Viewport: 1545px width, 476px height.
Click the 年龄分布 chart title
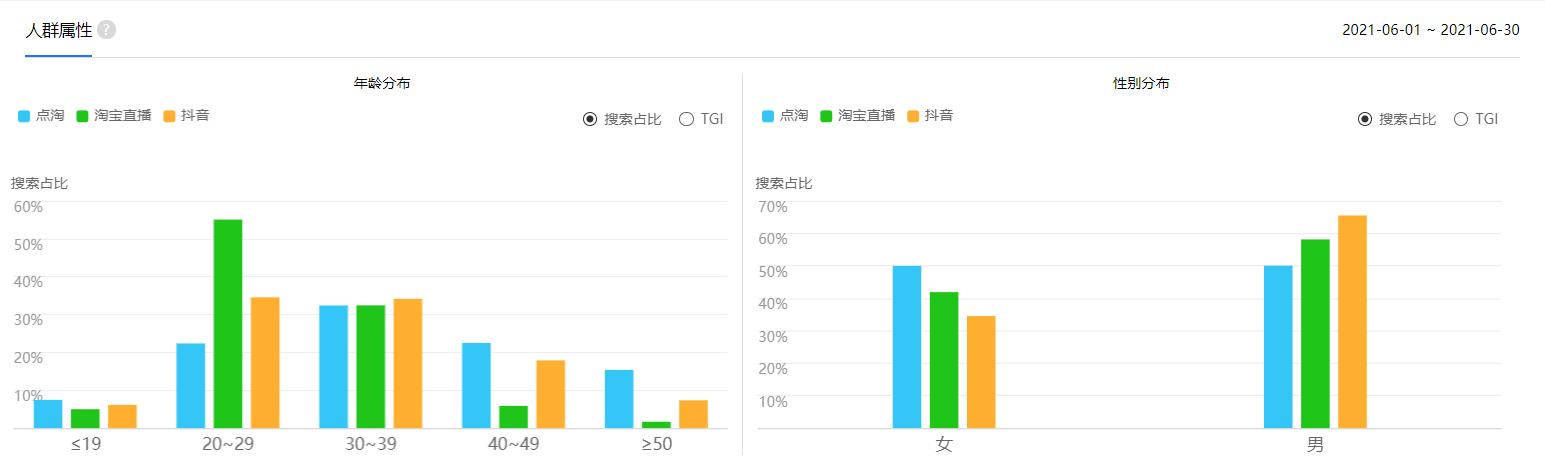click(x=382, y=84)
